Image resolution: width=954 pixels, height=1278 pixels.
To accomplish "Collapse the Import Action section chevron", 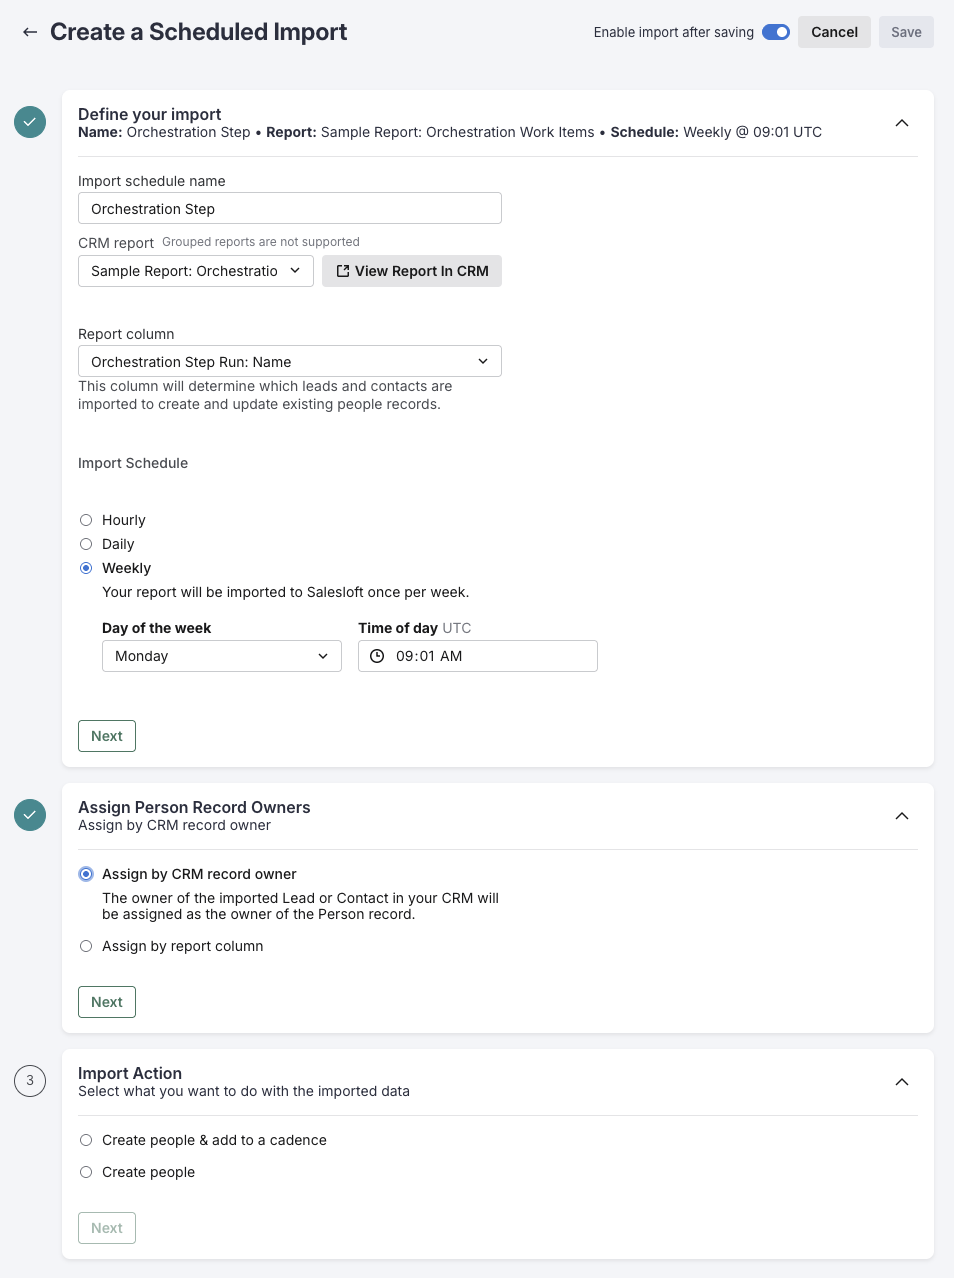I will click(902, 1082).
